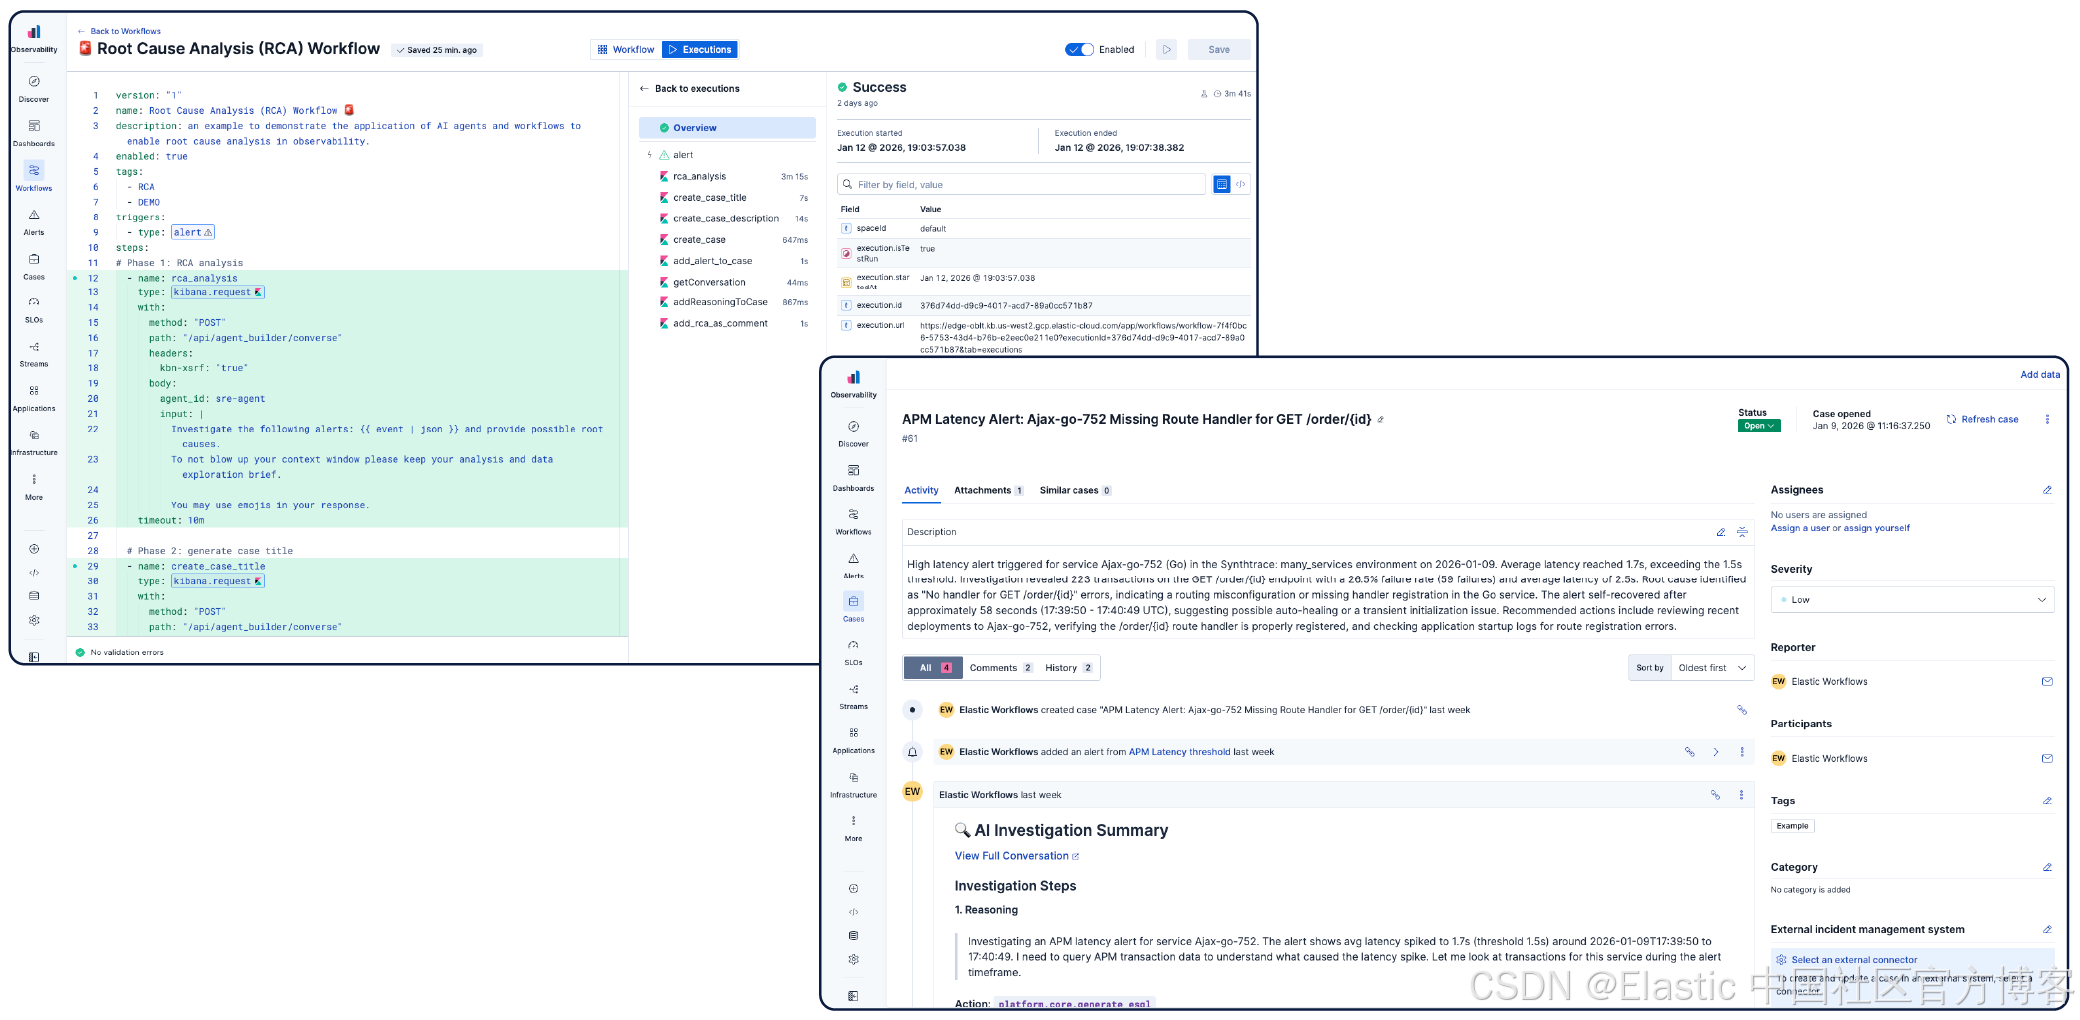Open Add data link
The height and width of the screenshot is (1020, 2080).
click(x=2040, y=375)
